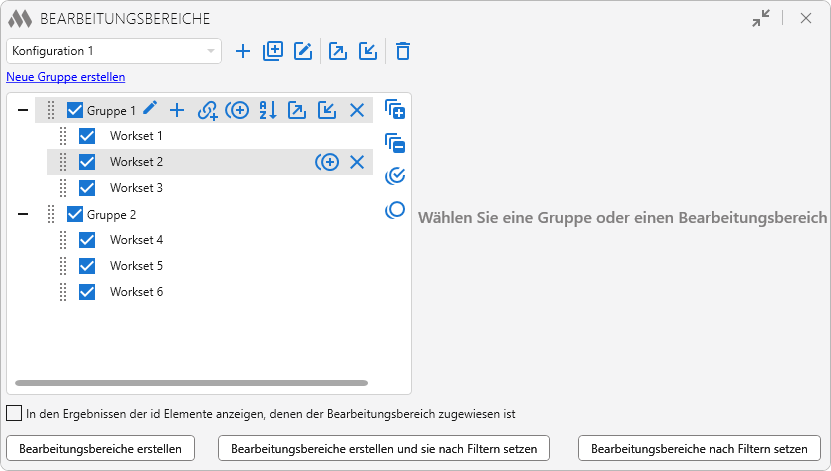This screenshot has width=831, height=471.
Task: Uncheck the Workset 1 checkbox
Action: (87, 136)
